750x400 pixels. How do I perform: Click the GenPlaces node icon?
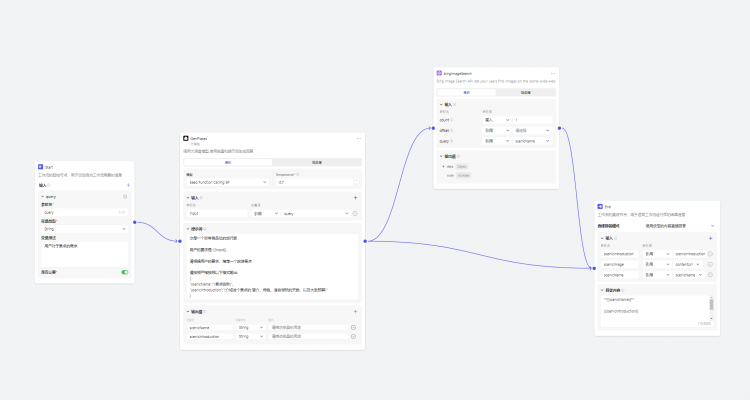point(186,138)
